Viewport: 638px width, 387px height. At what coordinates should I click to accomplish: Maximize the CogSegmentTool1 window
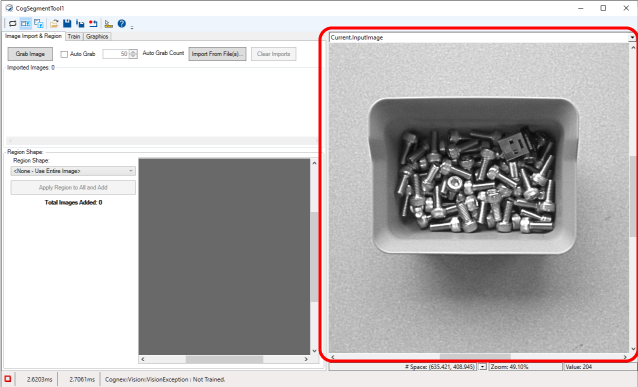coord(603,8)
